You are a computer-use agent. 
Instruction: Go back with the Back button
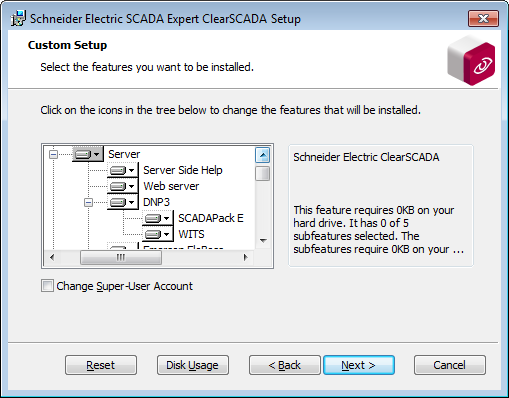(285, 365)
